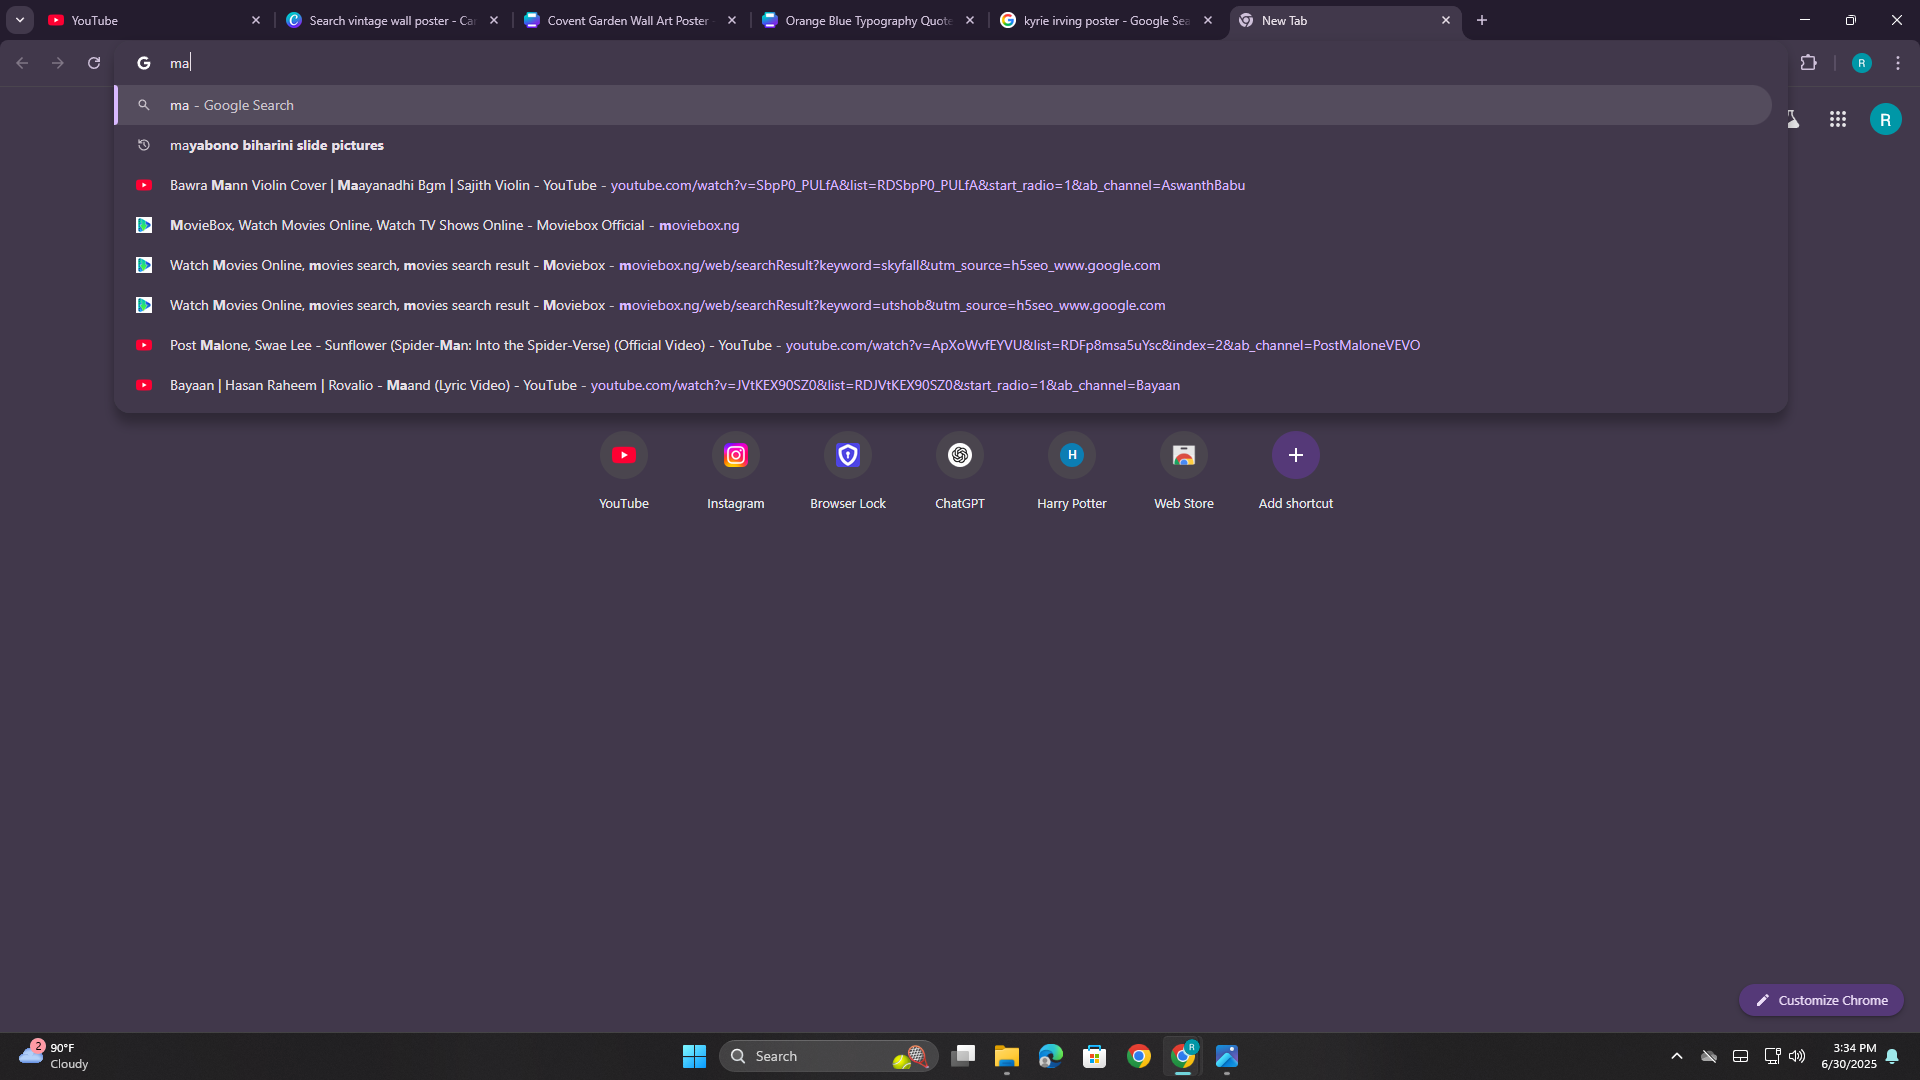Open Harry Potter shortcut tile
The image size is (1920, 1080).
1072,472
